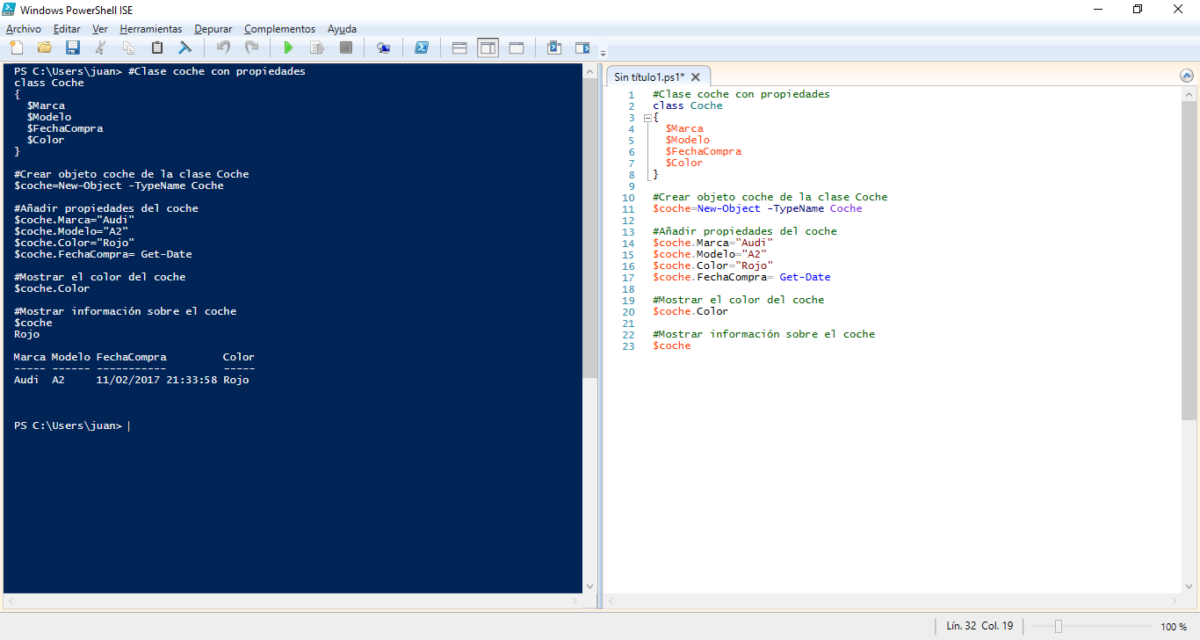Screen dimensions: 1200x640
Task: Click the console vertical scrollbar
Action: [591, 328]
